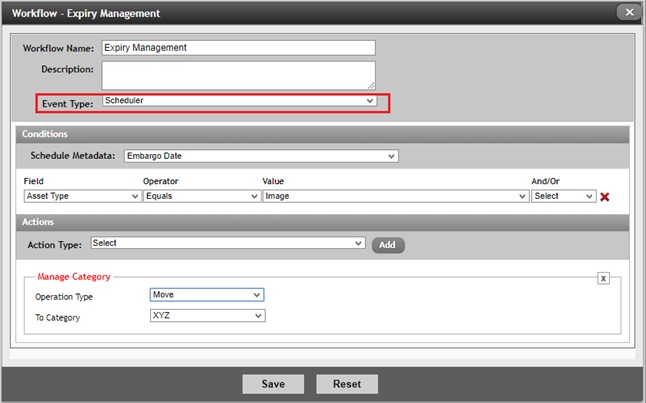This screenshot has width=646, height=403.
Task: Focus the Description text area
Action: tap(239, 75)
